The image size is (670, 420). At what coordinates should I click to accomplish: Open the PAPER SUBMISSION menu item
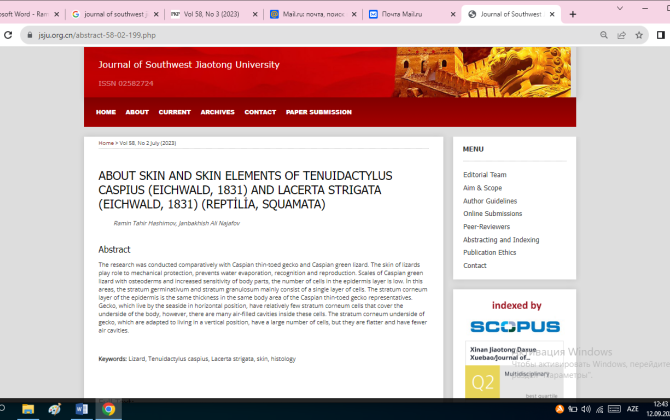click(x=318, y=112)
